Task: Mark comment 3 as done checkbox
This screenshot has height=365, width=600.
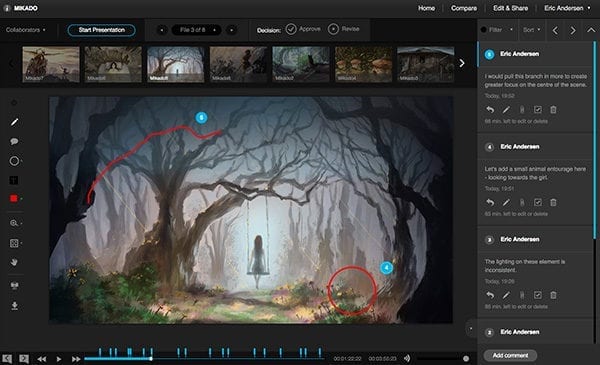Action: click(538, 295)
